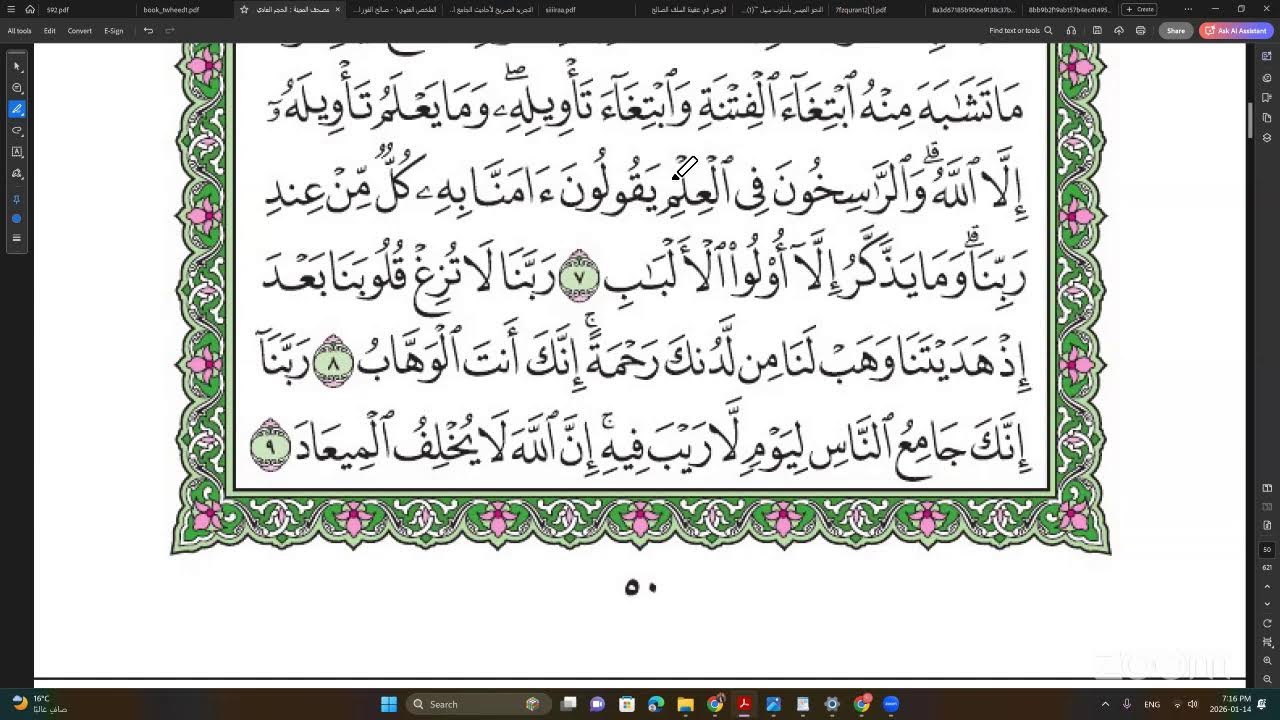The height and width of the screenshot is (720, 1280).
Task: Pick the freehand draw lasso tool
Action: (x=17, y=131)
